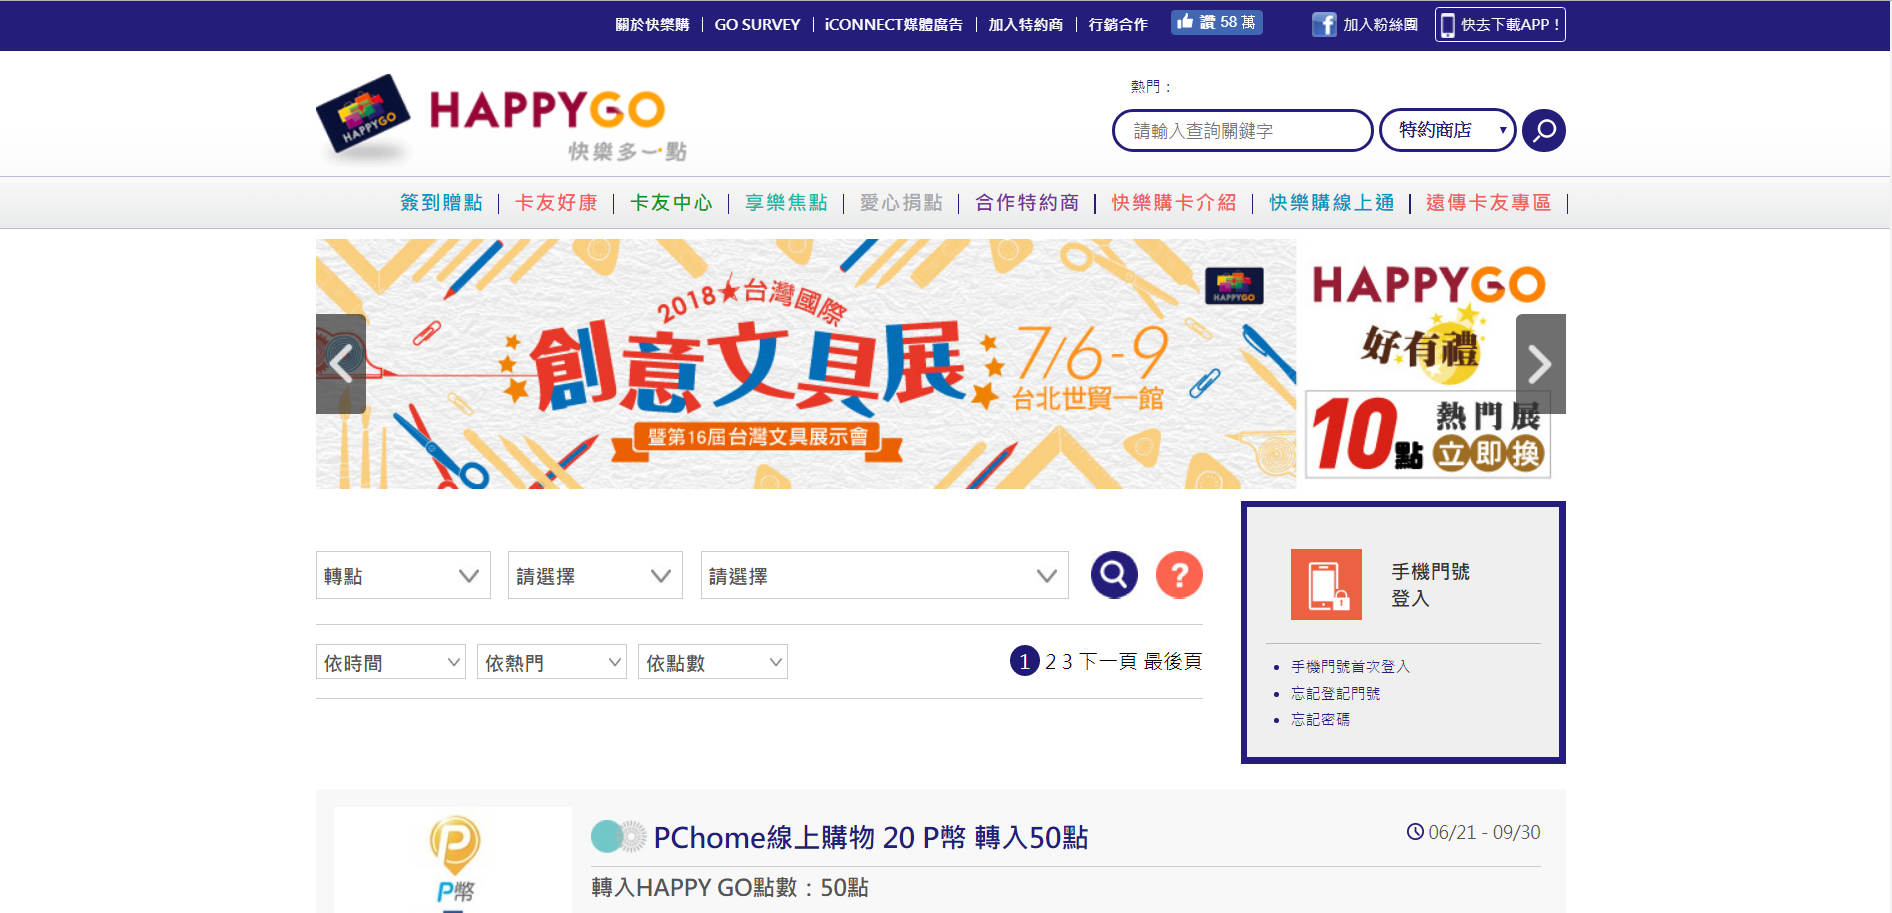
Task: Go to page 3 of results
Action: click(1067, 662)
